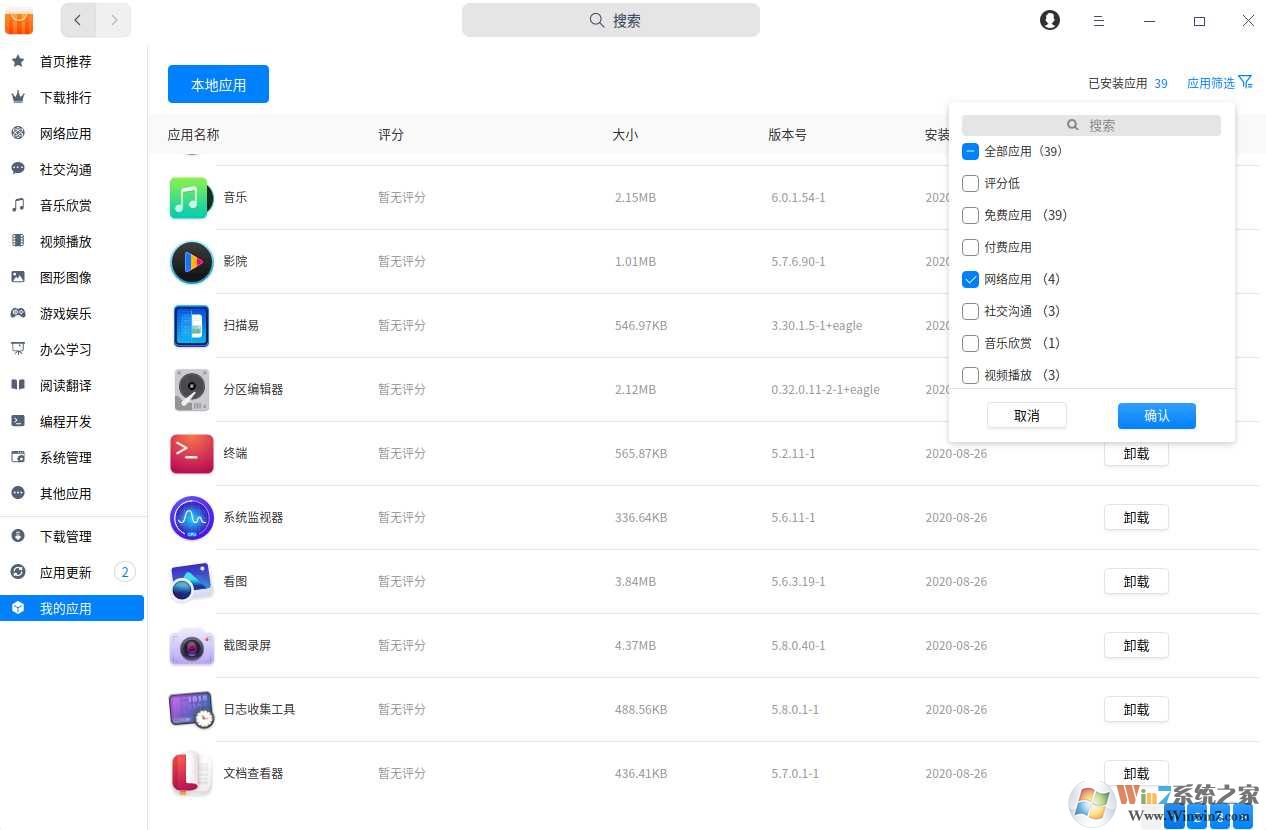Viewport: 1266px width, 830px height.
Task: Click the 终端 (Terminal) app icon
Action: click(x=191, y=453)
